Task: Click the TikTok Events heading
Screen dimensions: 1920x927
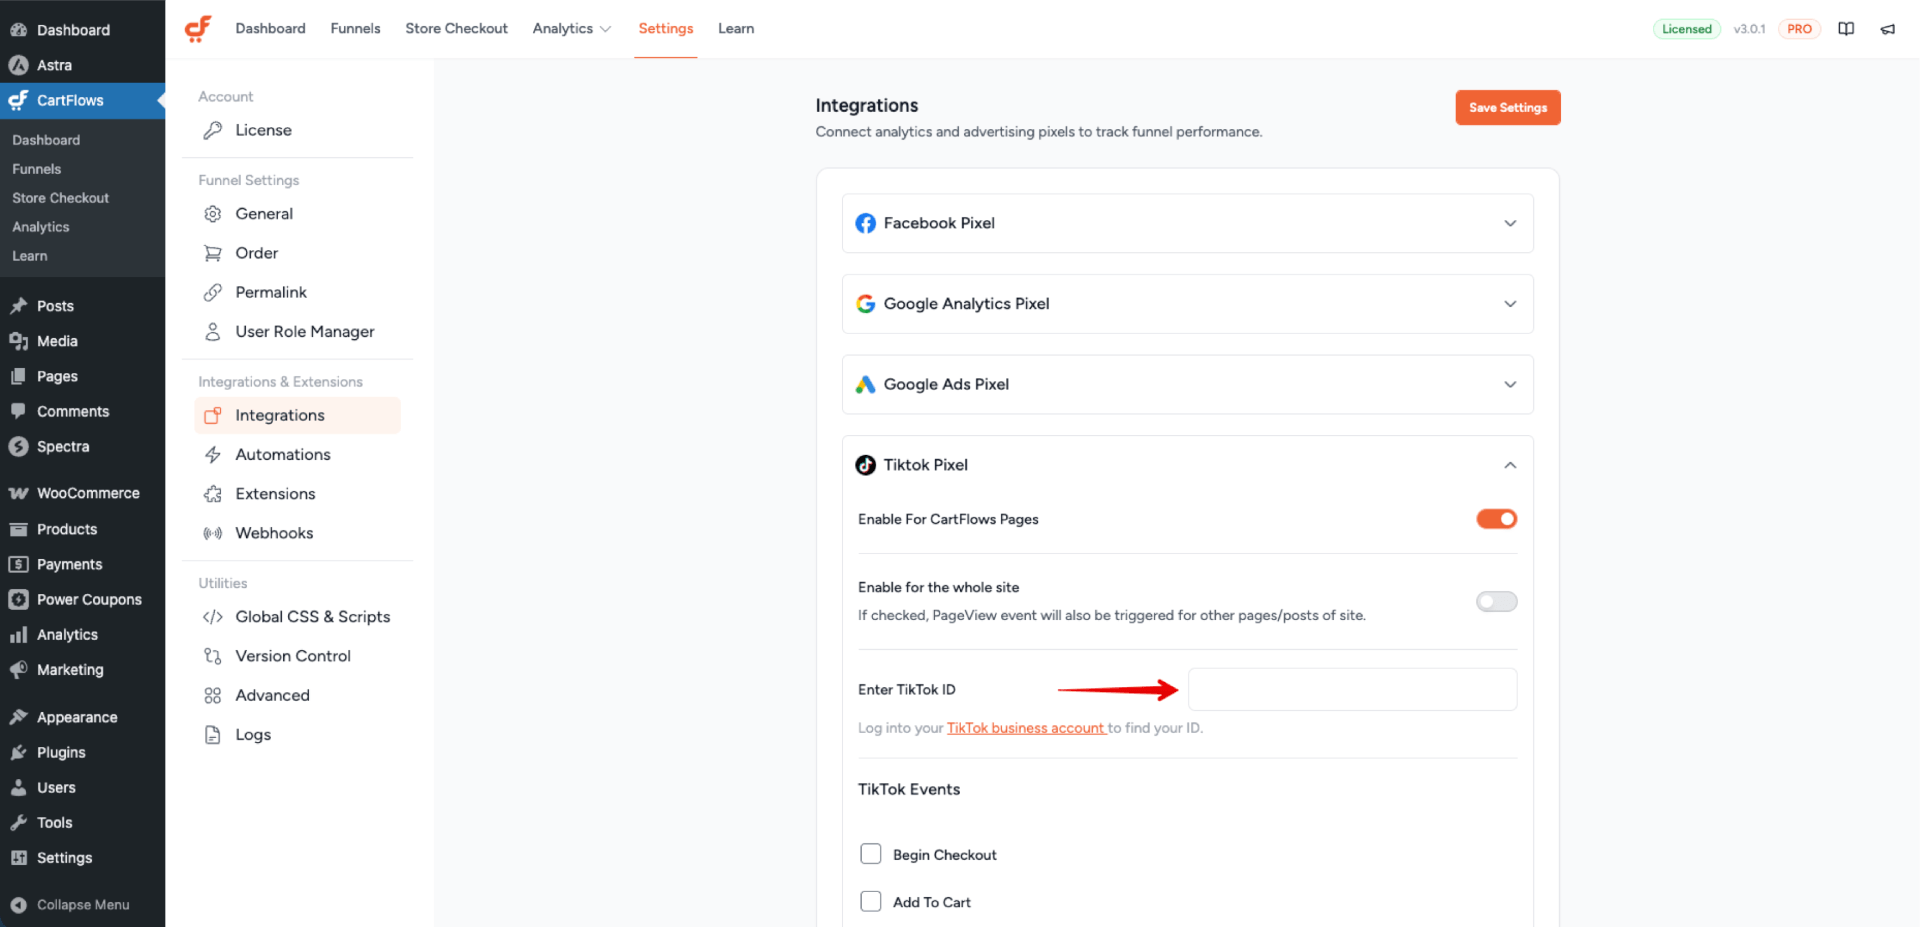Action: 908,789
